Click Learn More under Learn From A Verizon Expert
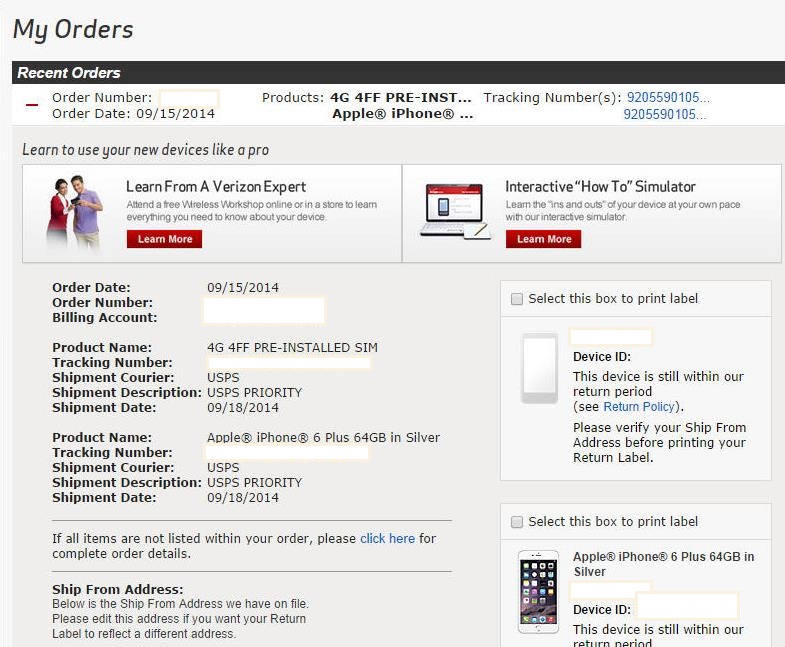 pyautogui.click(x=164, y=239)
